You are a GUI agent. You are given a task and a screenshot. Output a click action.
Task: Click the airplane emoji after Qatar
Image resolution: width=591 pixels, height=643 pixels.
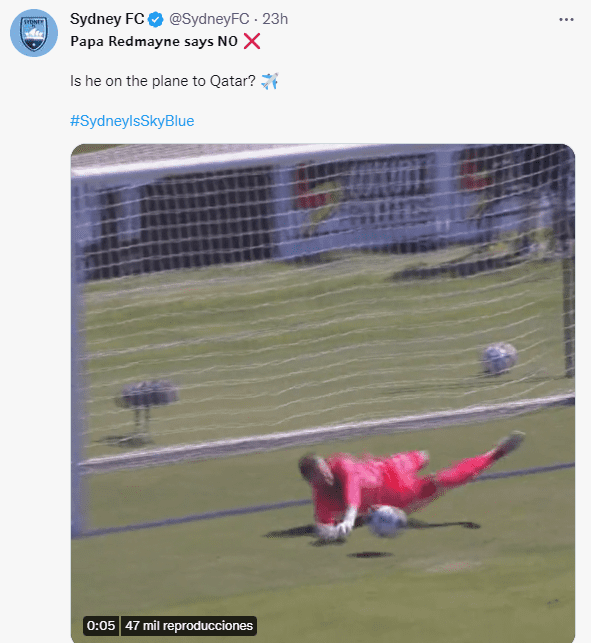point(269,81)
